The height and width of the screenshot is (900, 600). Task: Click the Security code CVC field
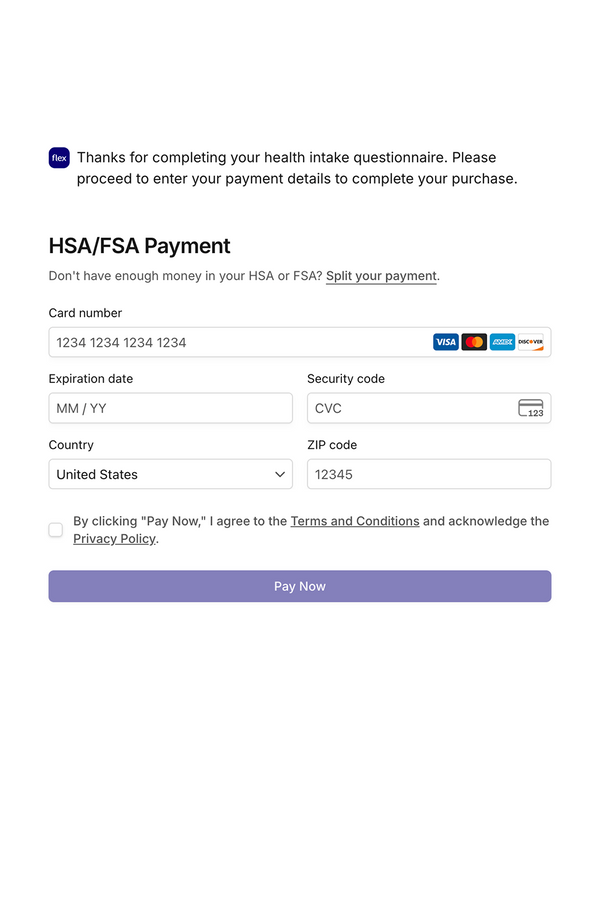coord(410,408)
